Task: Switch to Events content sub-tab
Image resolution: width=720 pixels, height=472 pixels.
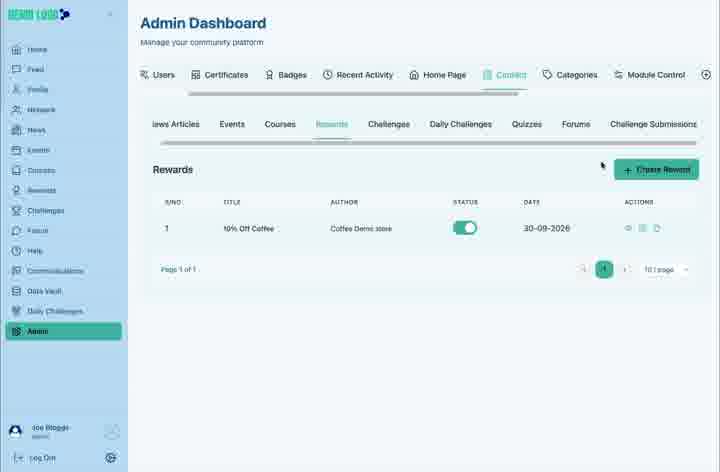Action: click(x=232, y=124)
